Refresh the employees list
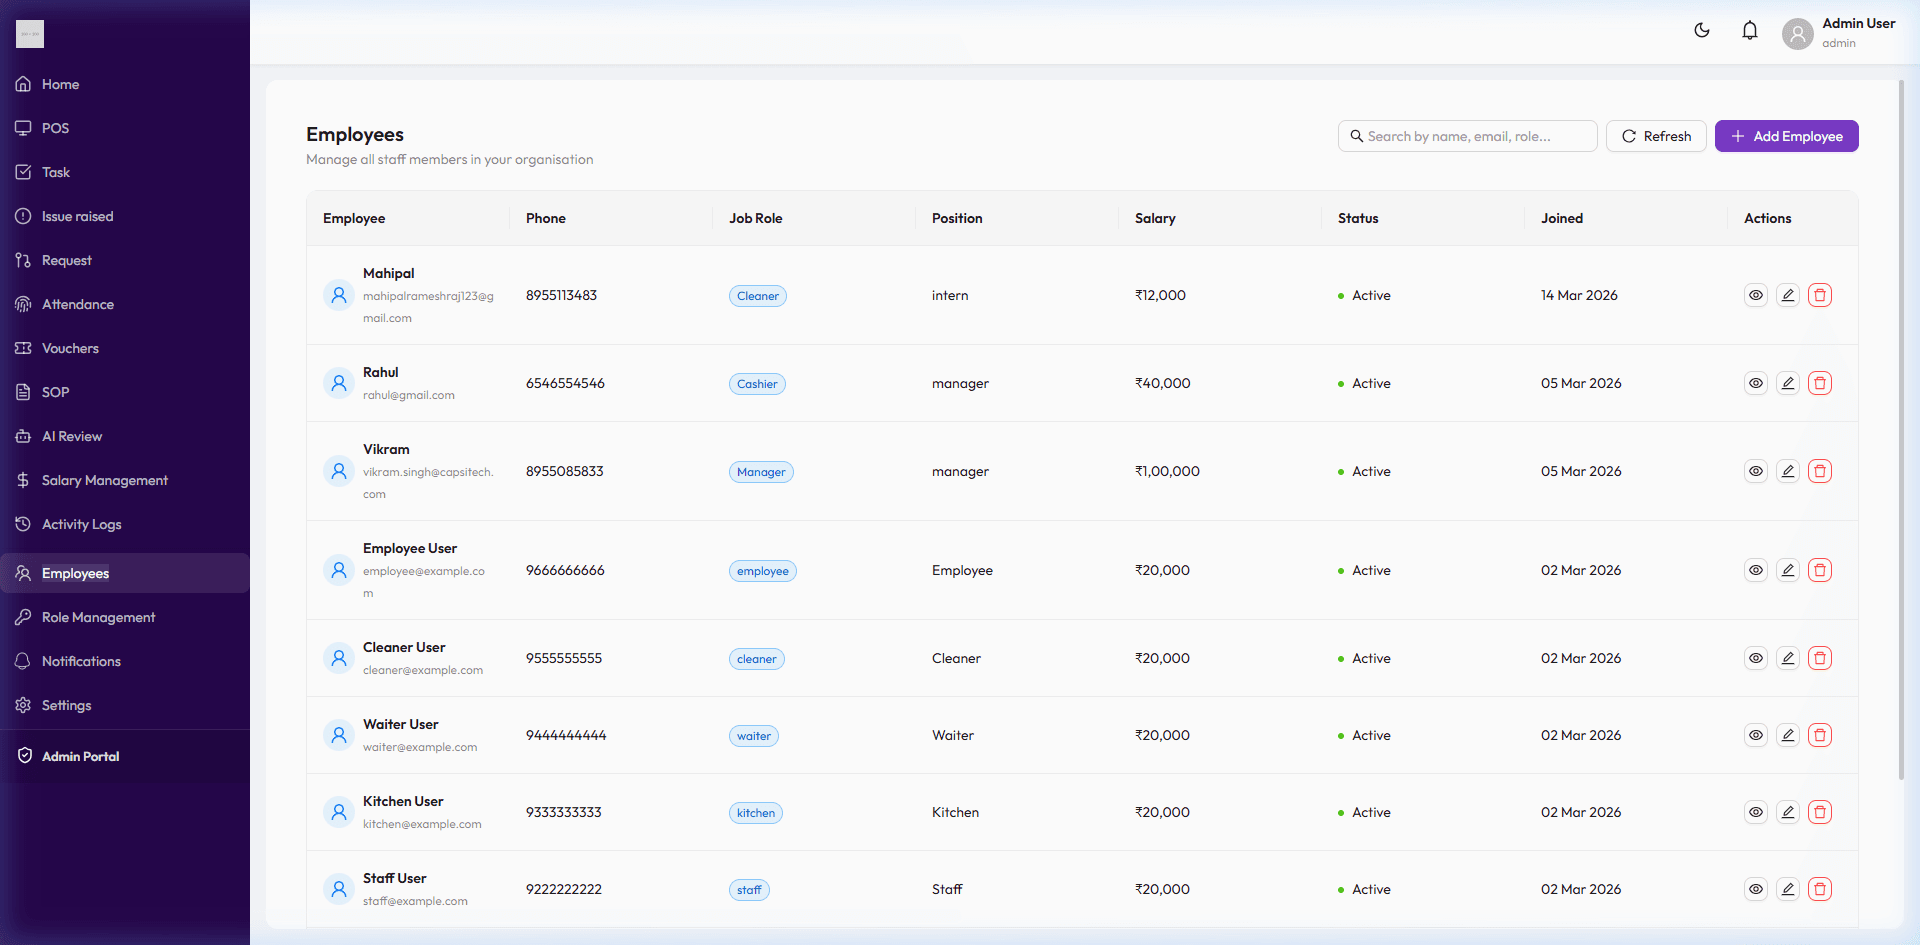The image size is (1920, 945). (x=1655, y=136)
